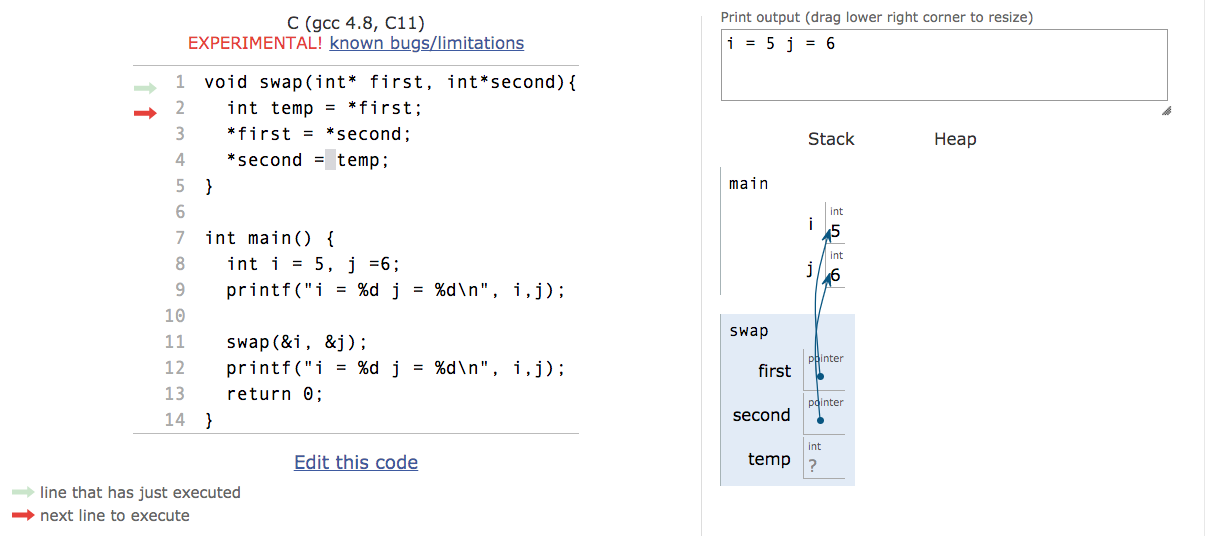Open the known bugs/limitations link
Viewport: 1205px width, 536px height.
(x=427, y=43)
